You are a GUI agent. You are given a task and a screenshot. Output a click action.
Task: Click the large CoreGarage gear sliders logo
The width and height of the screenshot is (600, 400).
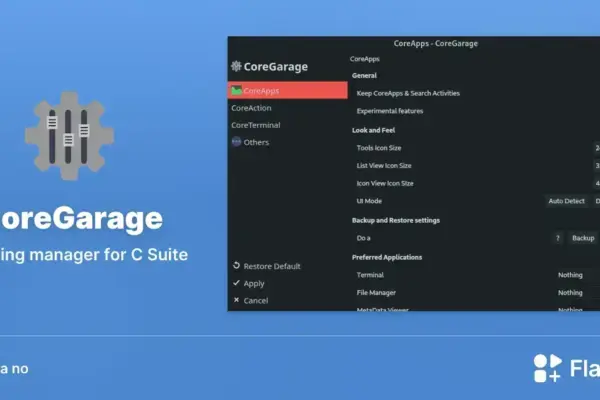click(69, 136)
